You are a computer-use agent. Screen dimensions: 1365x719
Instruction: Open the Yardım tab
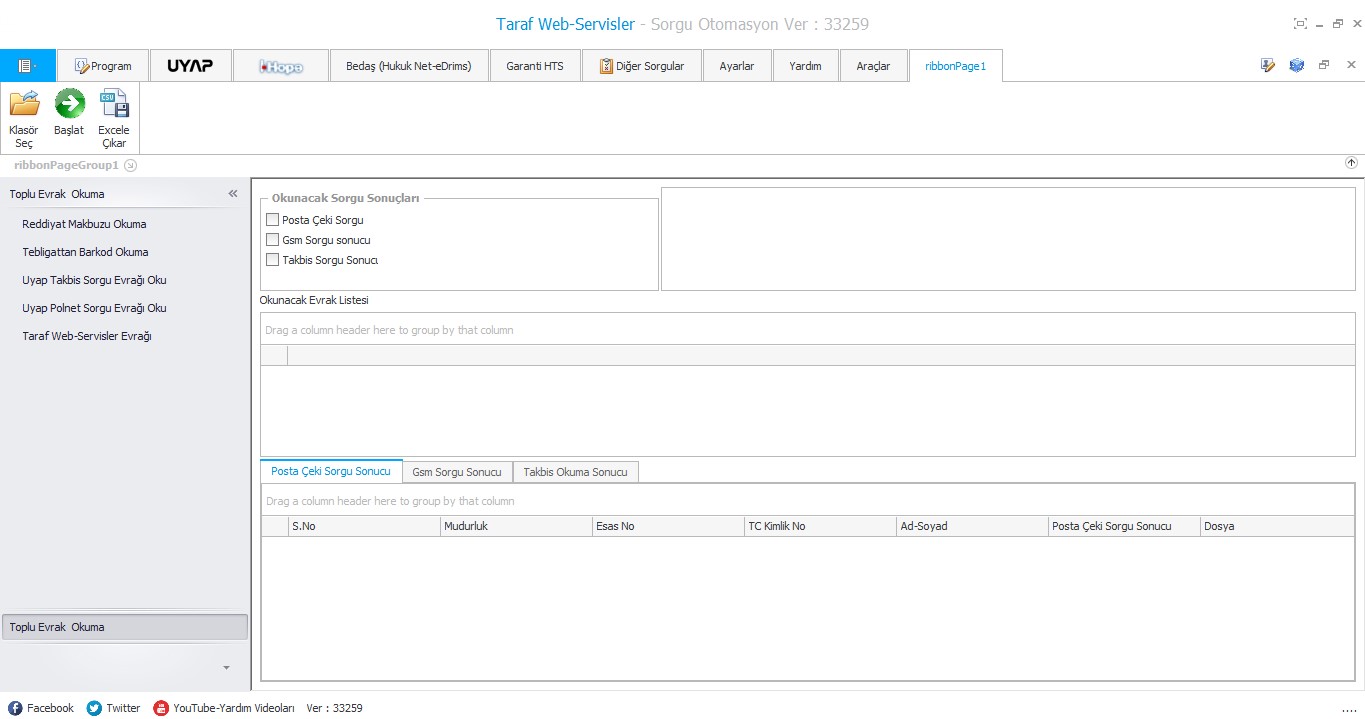click(805, 66)
